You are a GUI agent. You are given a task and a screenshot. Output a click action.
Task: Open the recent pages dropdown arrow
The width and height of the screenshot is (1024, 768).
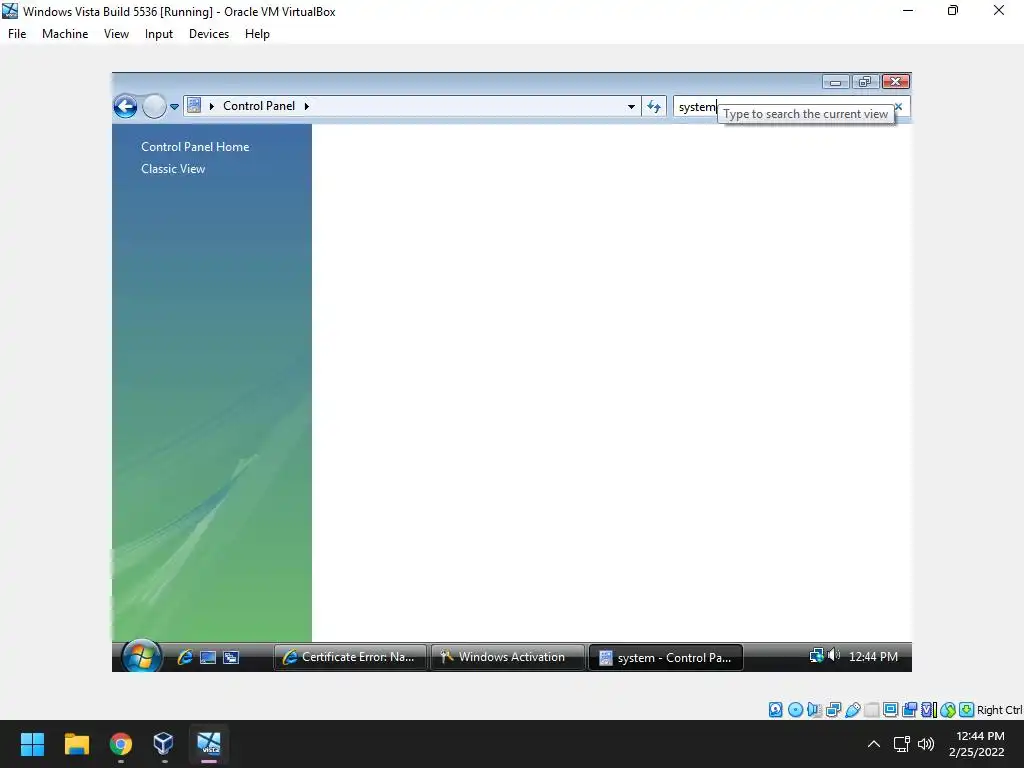pos(174,106)
